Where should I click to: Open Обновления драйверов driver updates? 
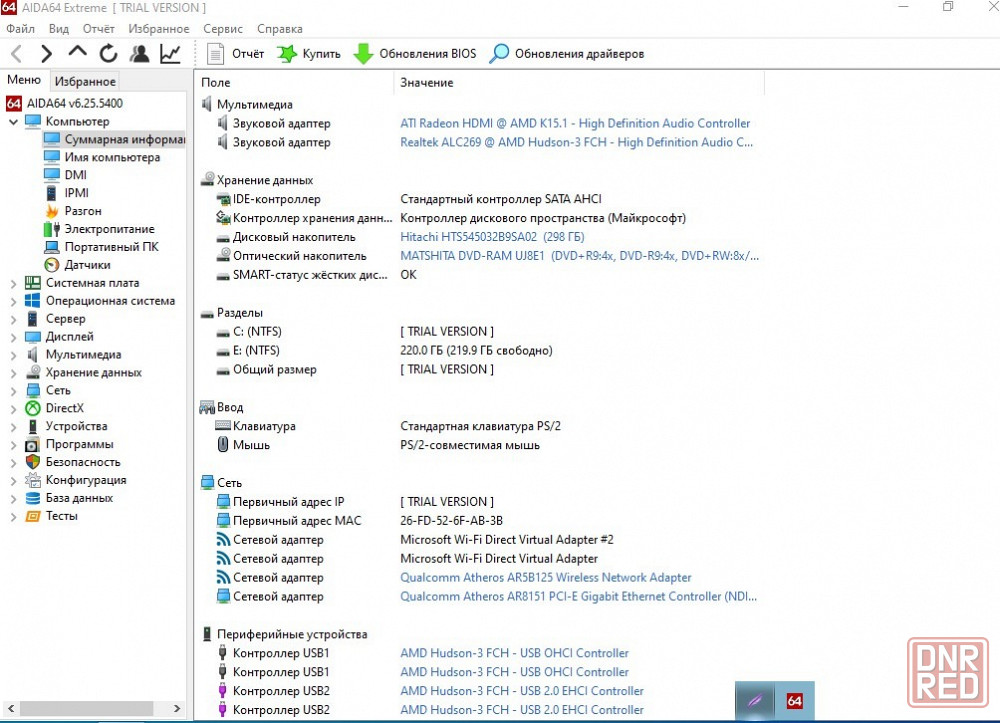click(566, 53)
